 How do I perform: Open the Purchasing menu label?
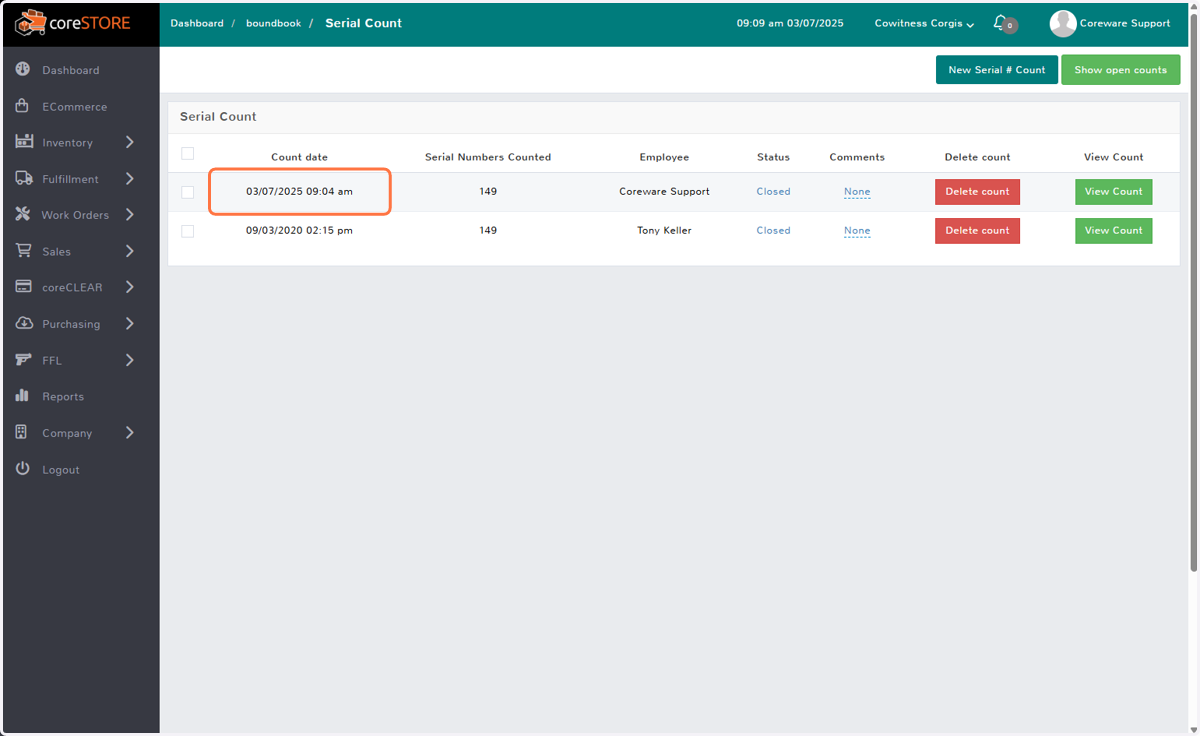coord(71,324)
